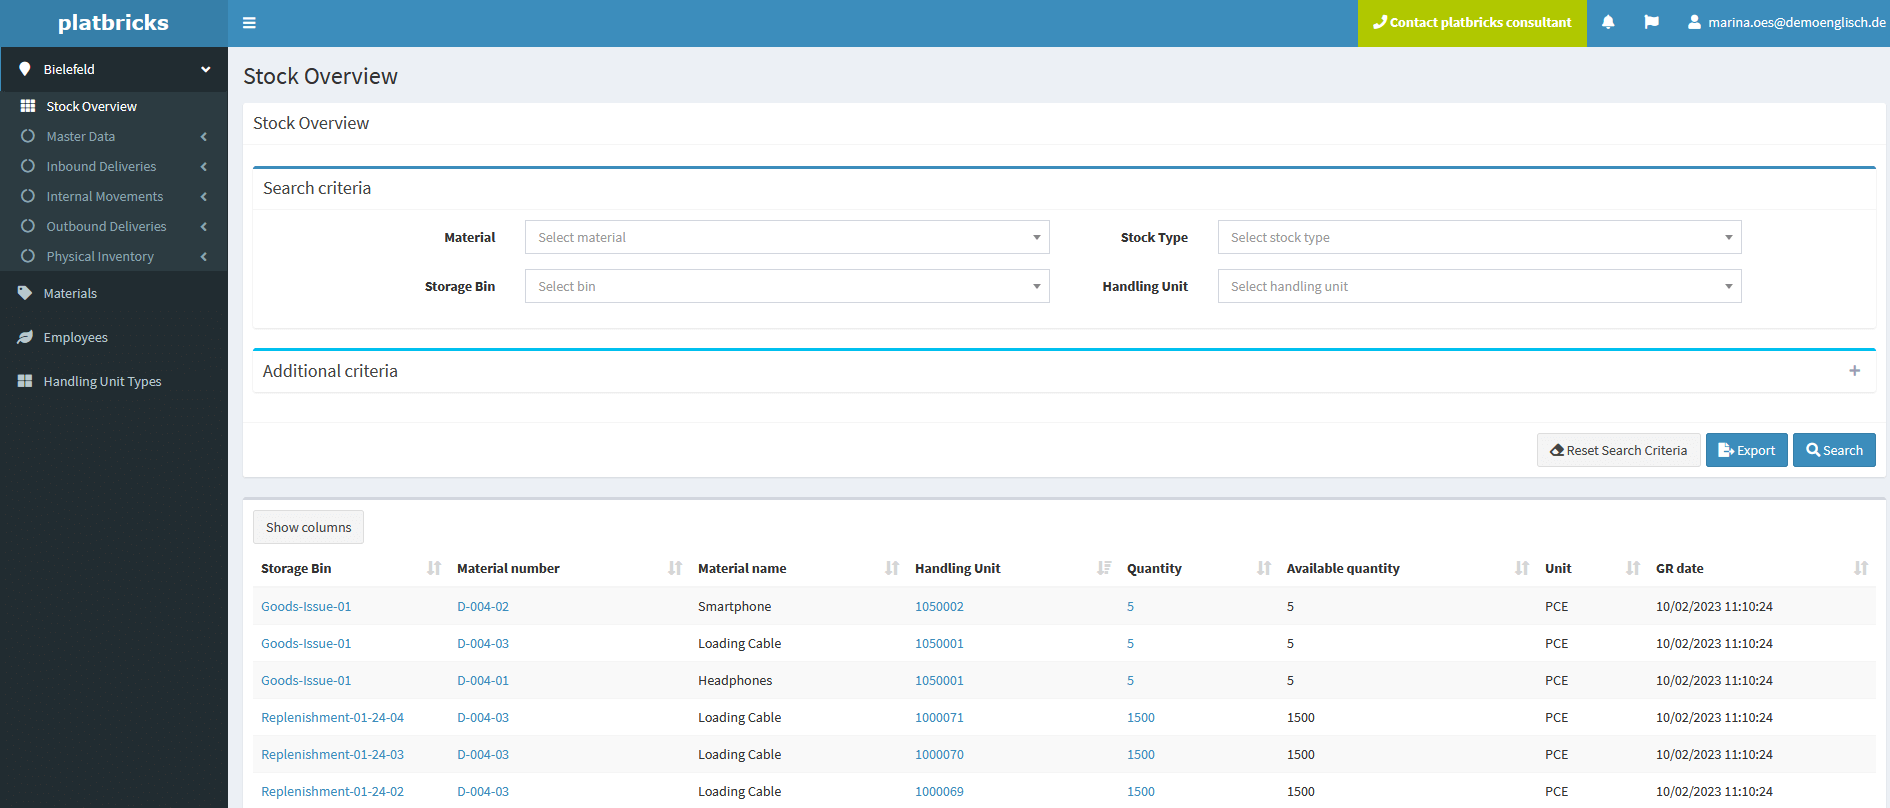Click the flag icon in header
Screen dimensions: 1890x808
click(1651, 22)
